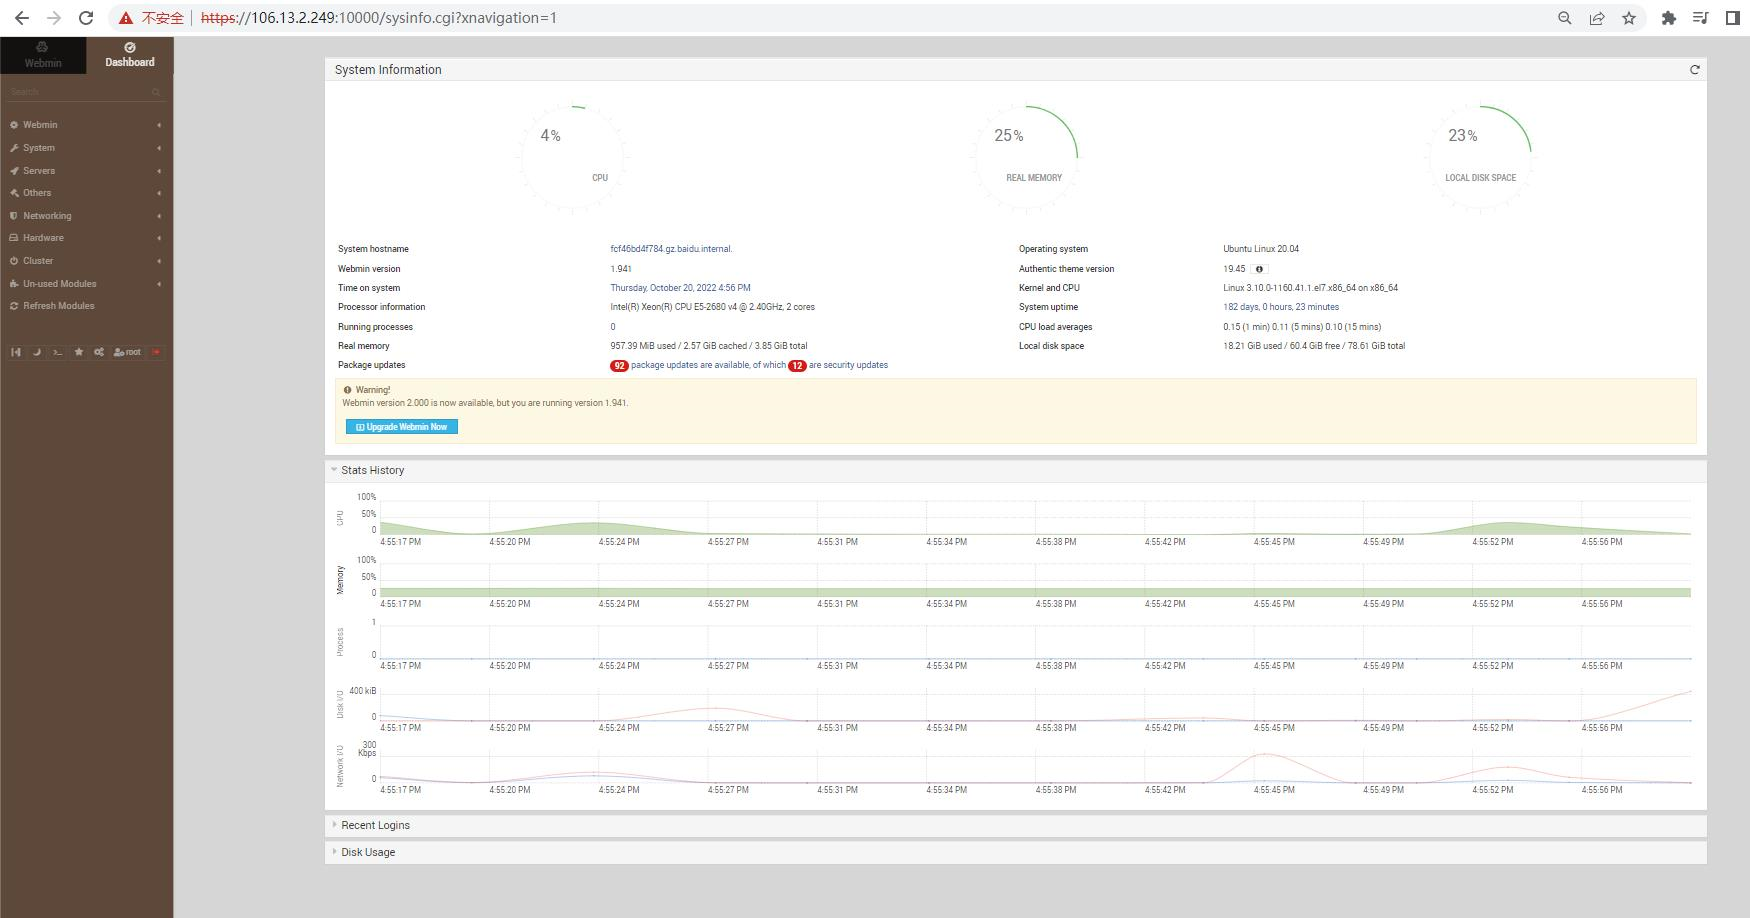Click the search magnifier in the sidebar
Viewport: 1750px width, 918px height.
coord(156,91)
